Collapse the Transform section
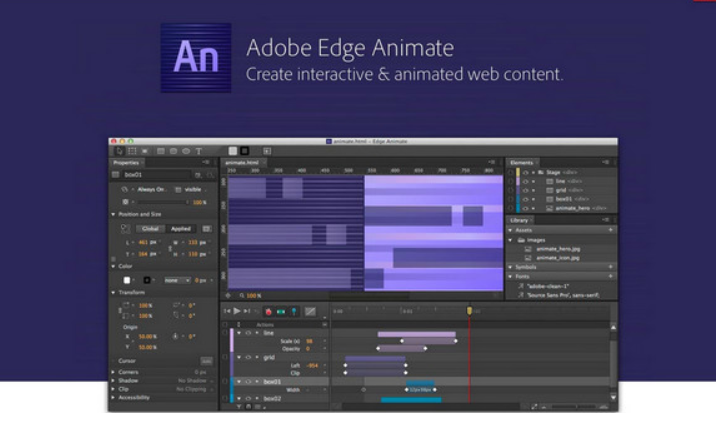This screenshot has width=716, height=428. [x=113, y=293]
